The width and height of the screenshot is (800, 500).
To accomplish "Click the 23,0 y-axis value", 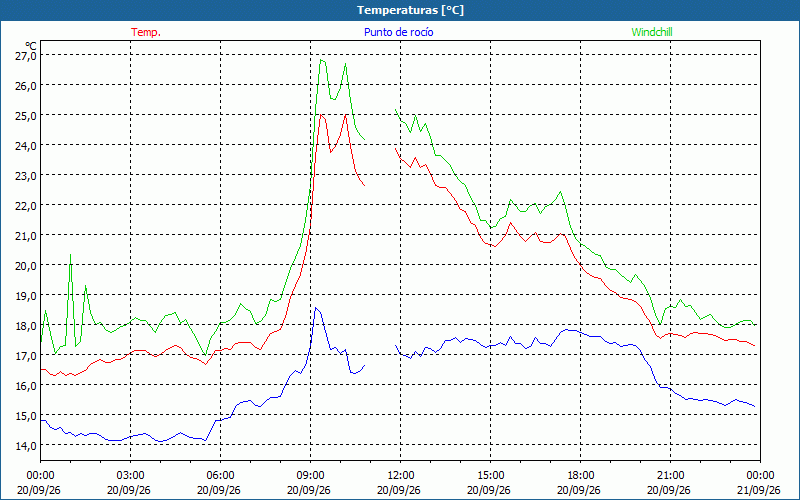I will pyautogui.click(x=26, y=176).
